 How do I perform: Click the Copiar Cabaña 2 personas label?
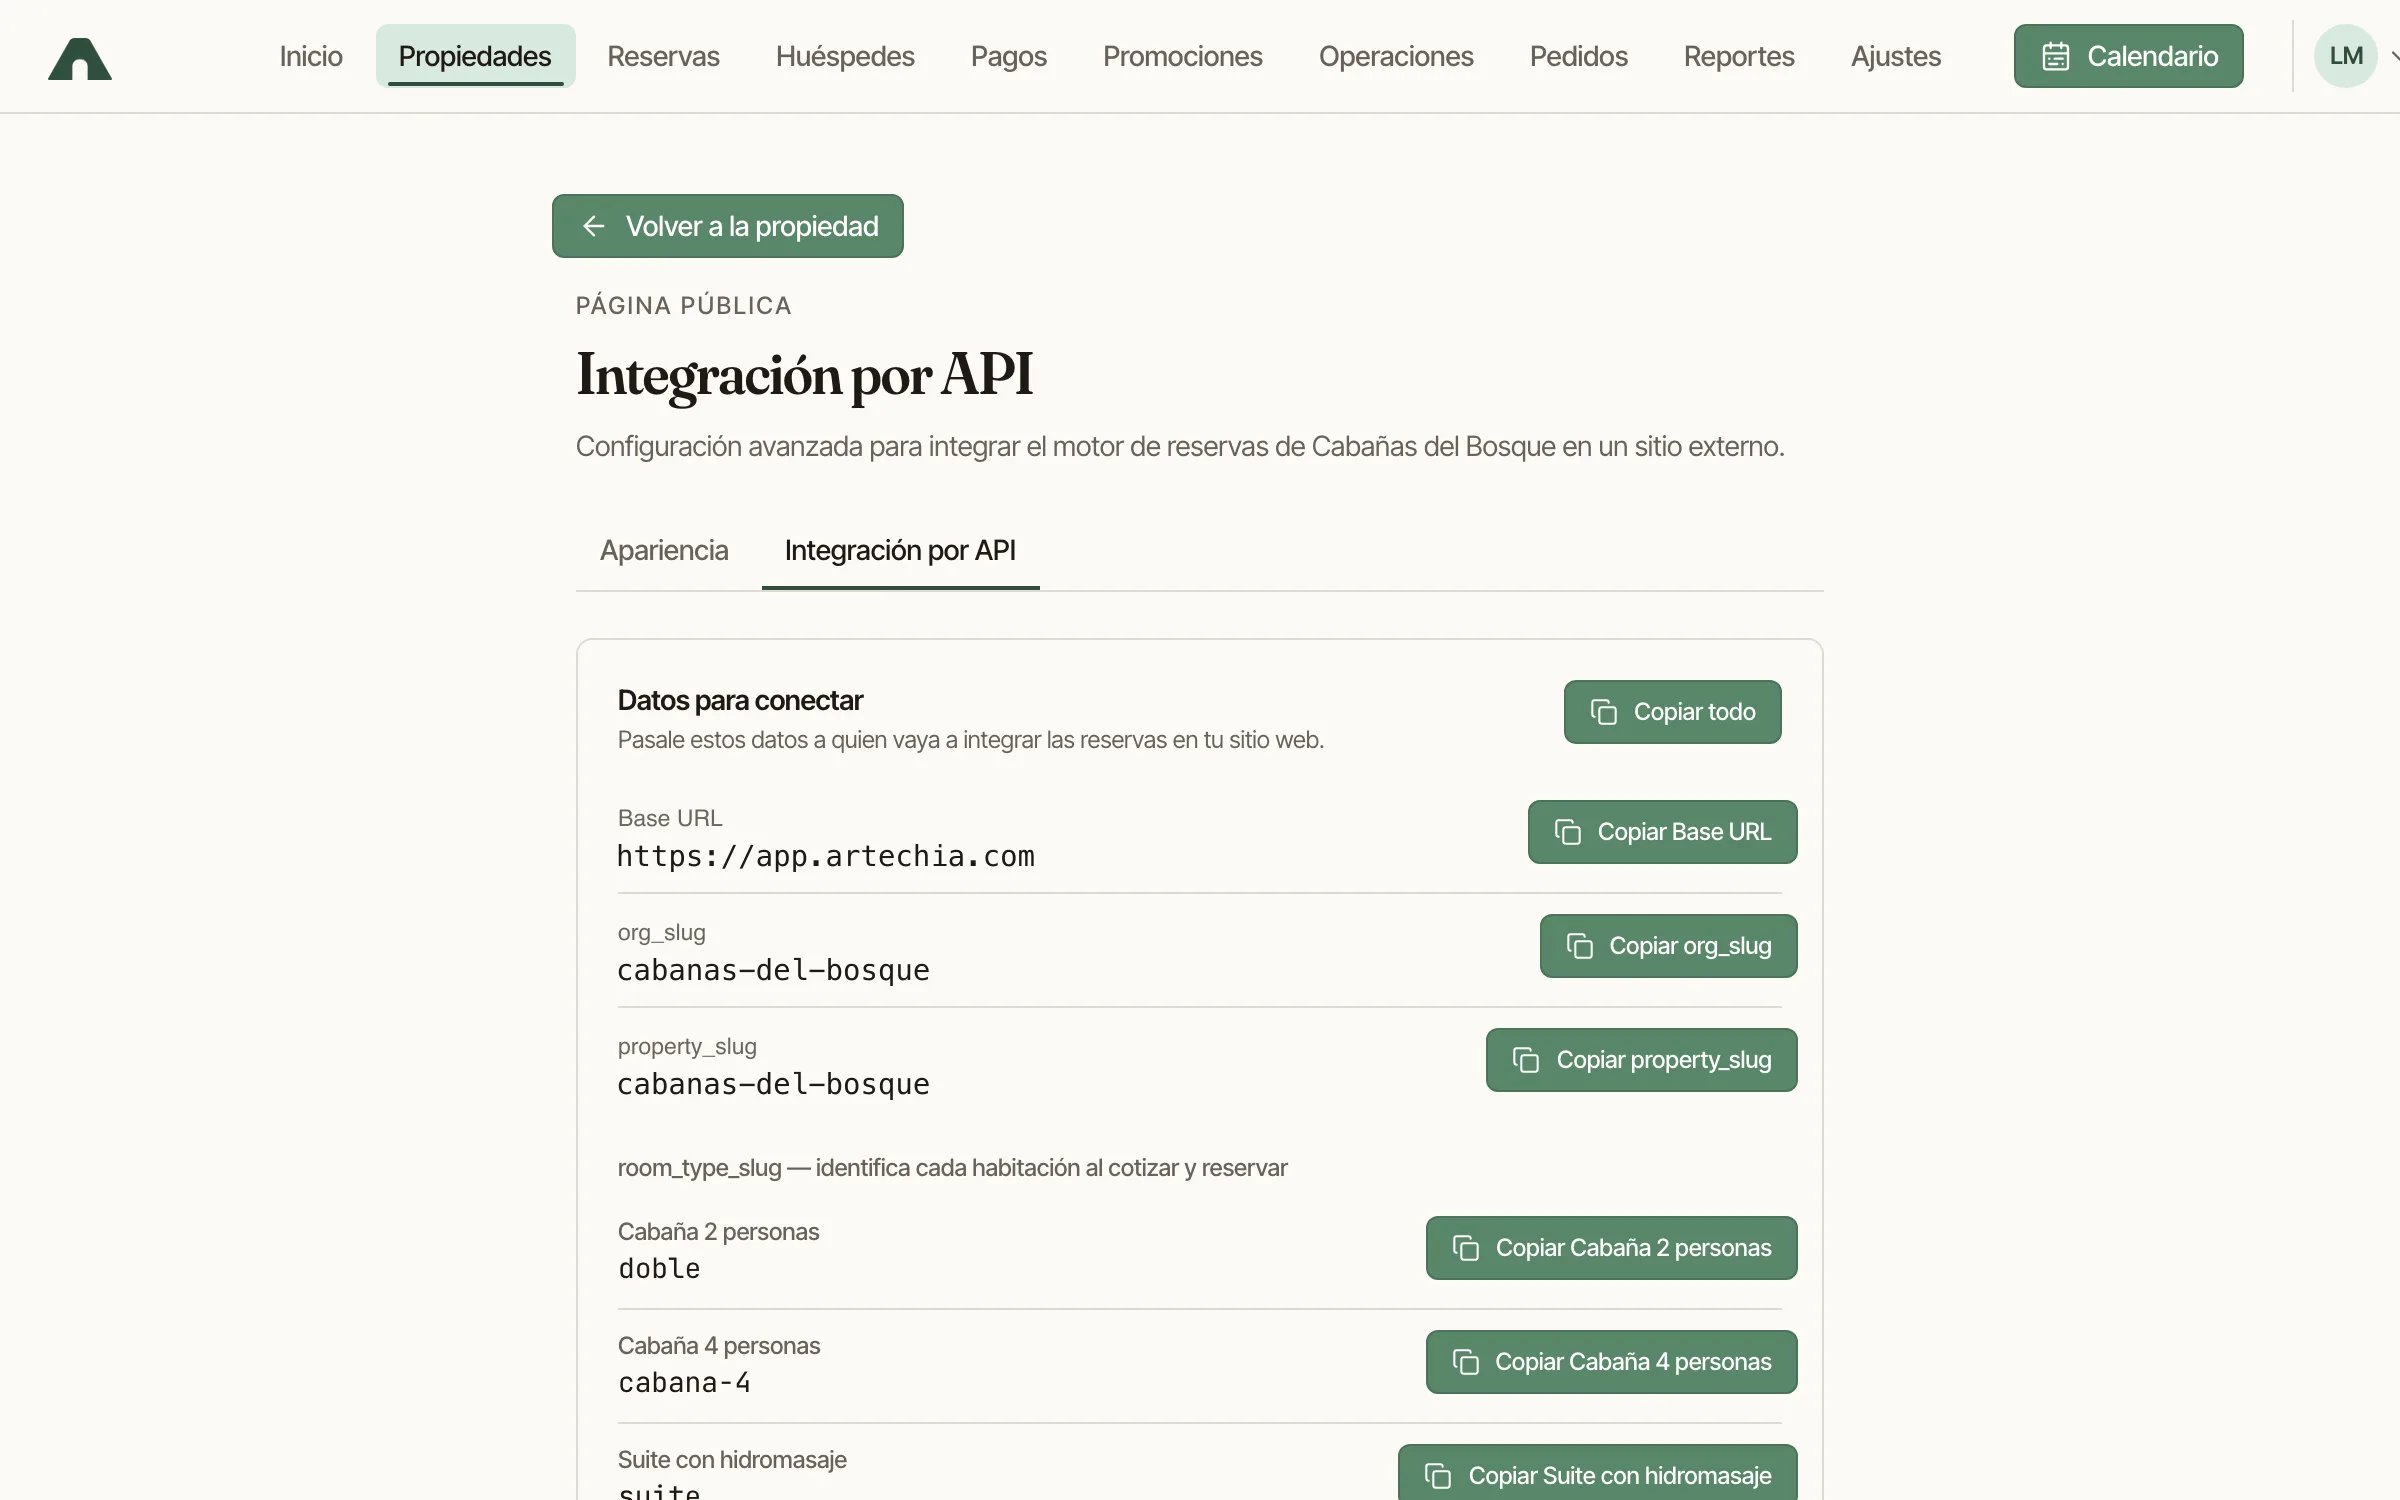click(1634, 1248)
